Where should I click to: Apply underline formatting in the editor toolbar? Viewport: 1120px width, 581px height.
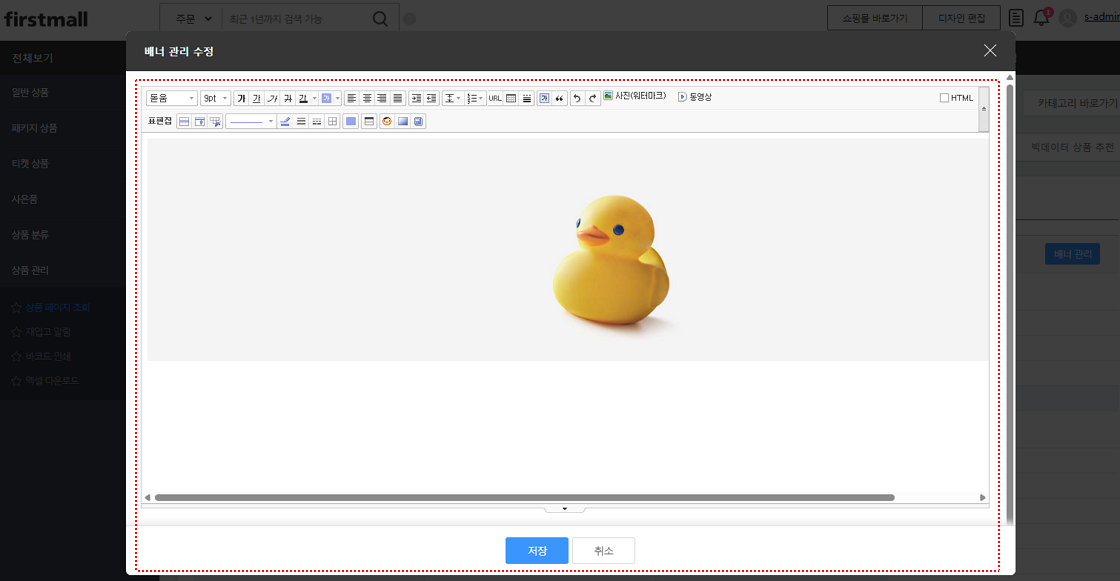(256, 99)
